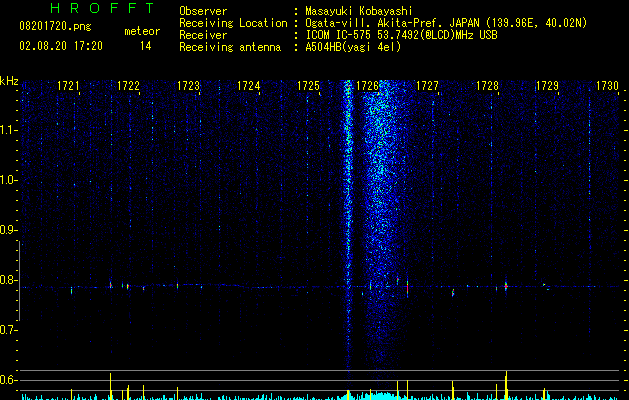The height and width of the screenshot is (400, 629).
Task: Click the 0.9 kHz axis label
Action: (8, 230)
